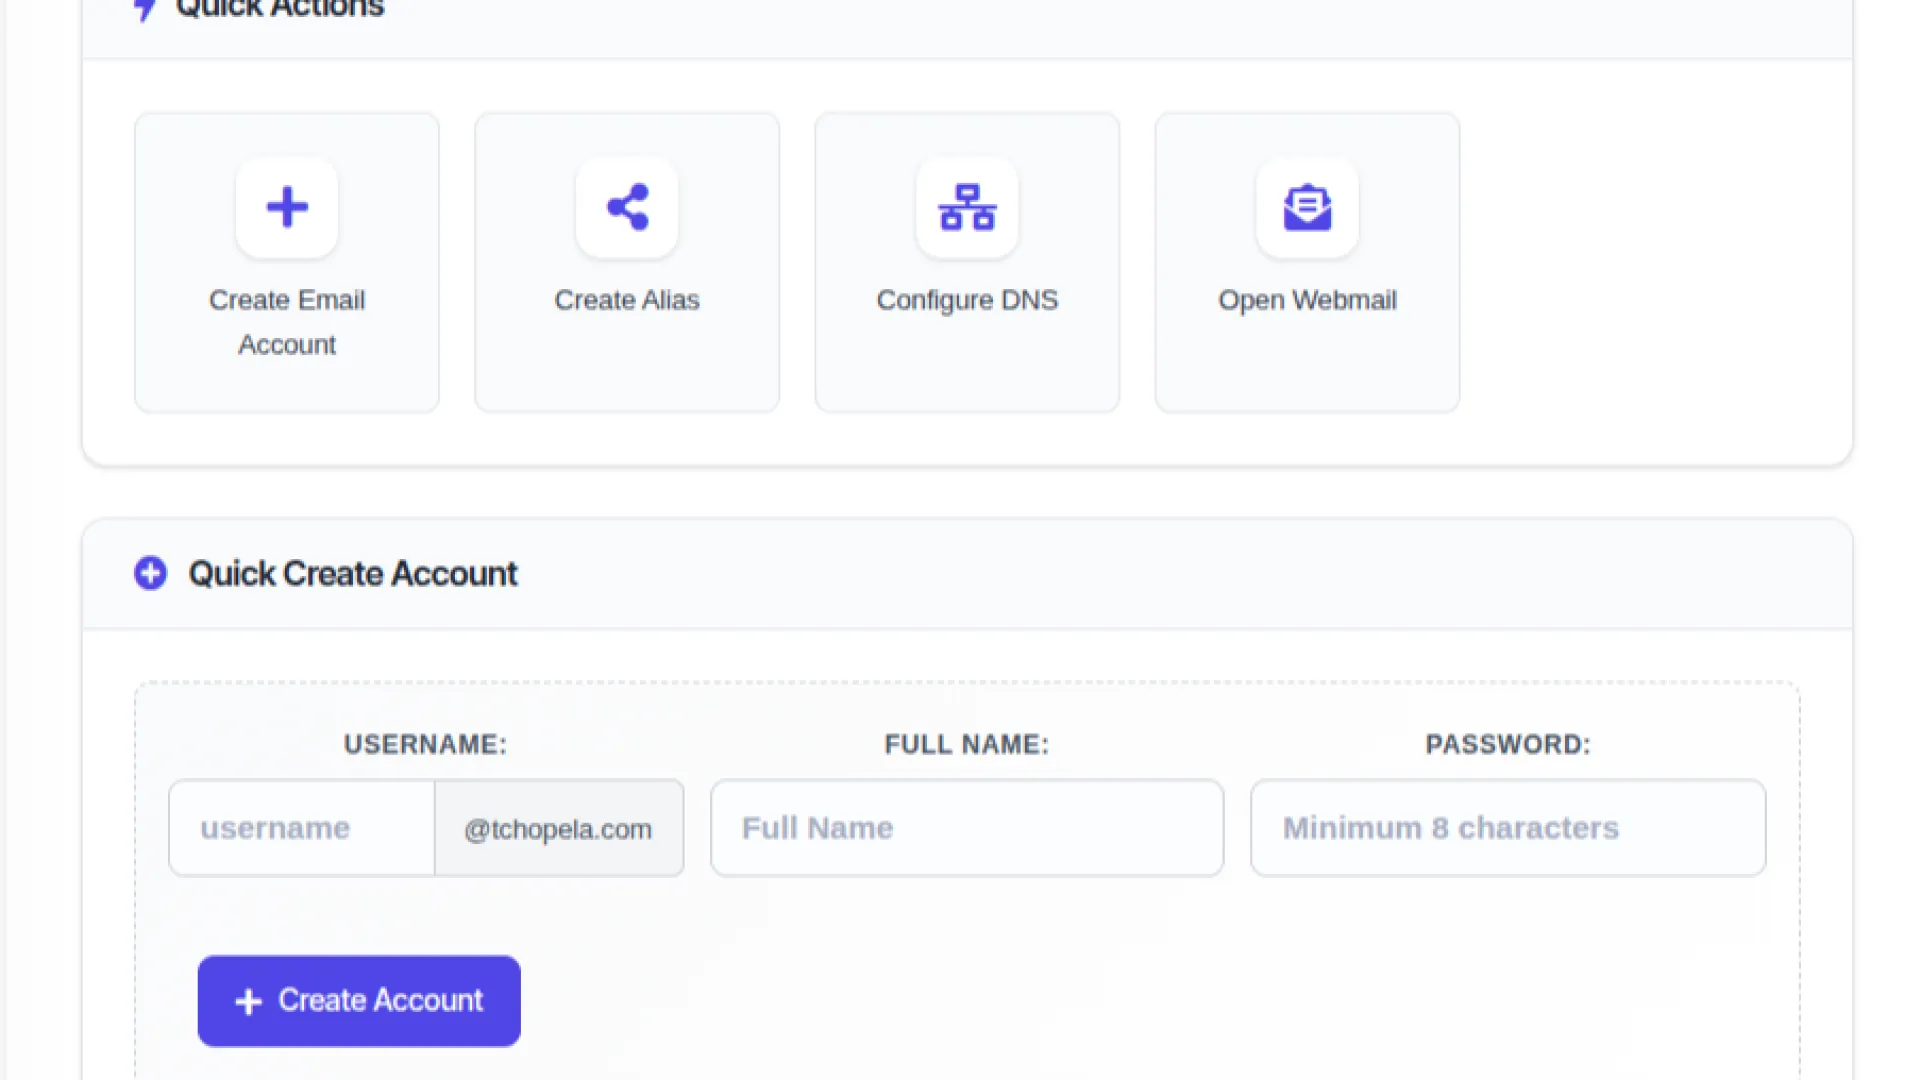1920x1080 pixels.
Task: Click the share icon on Create Alias card
Action: 627,207
